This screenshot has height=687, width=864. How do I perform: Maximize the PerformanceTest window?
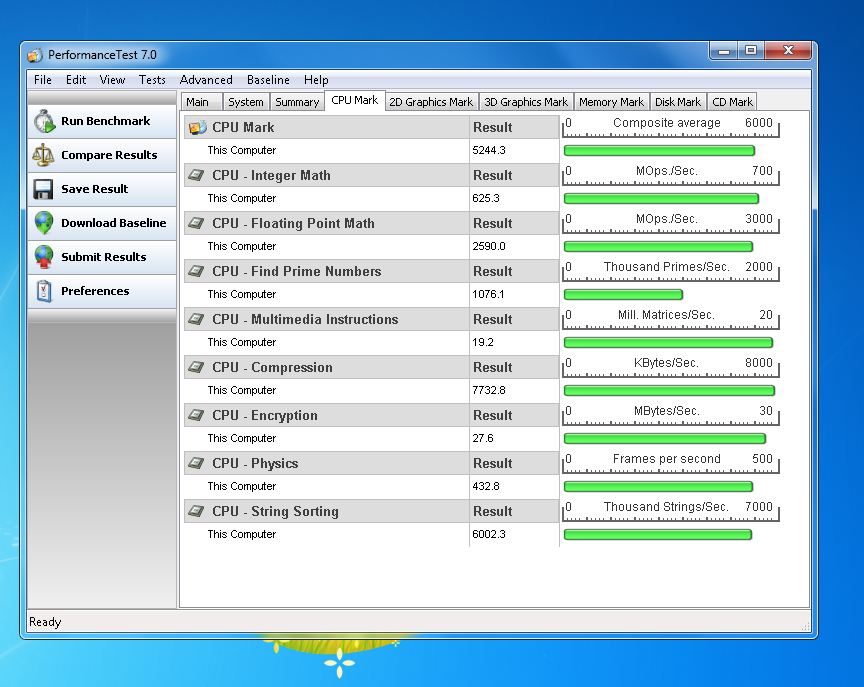click(750, 51)
